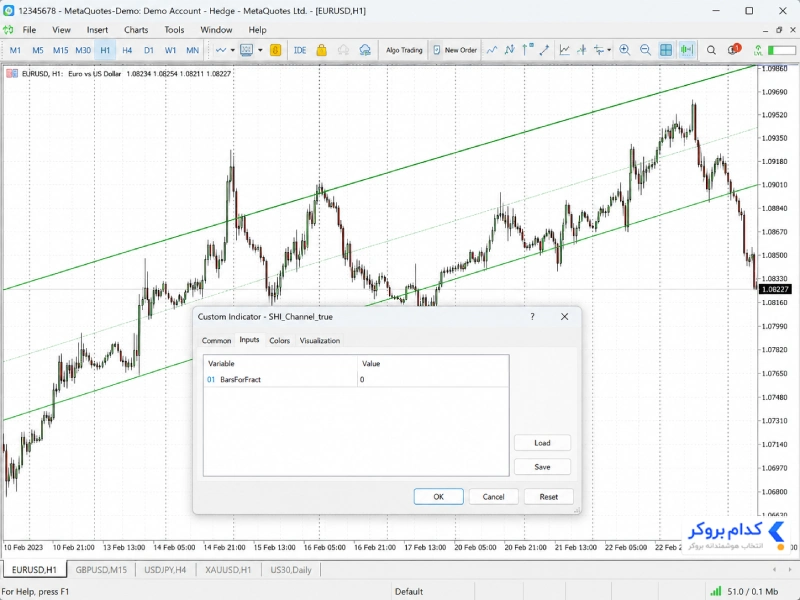Open the View menu
Image resolution: width=800 pixels, height=600 pixels.
tap(61, 30)
